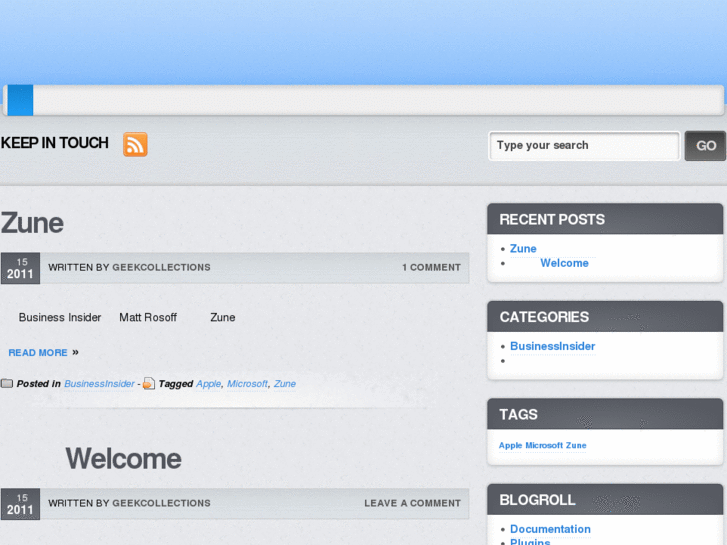Click Matt Rosoff text in the excerpt

[148, 317]
